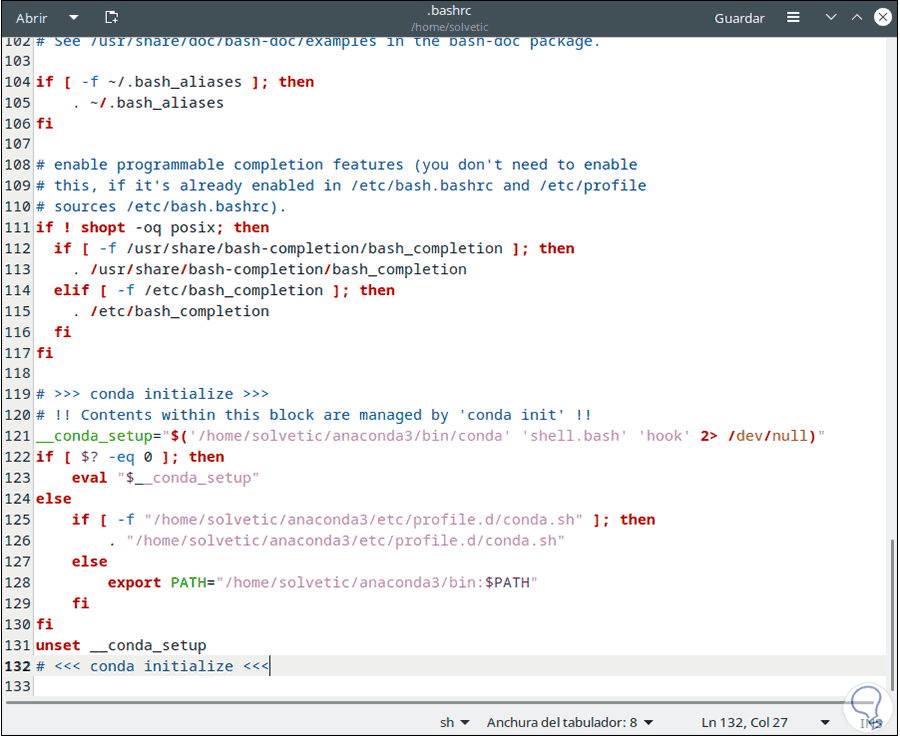Close the .bashrc editor window
Image resolution: width=900 pixels, height=736 pixels.
(x=883, y=17)
